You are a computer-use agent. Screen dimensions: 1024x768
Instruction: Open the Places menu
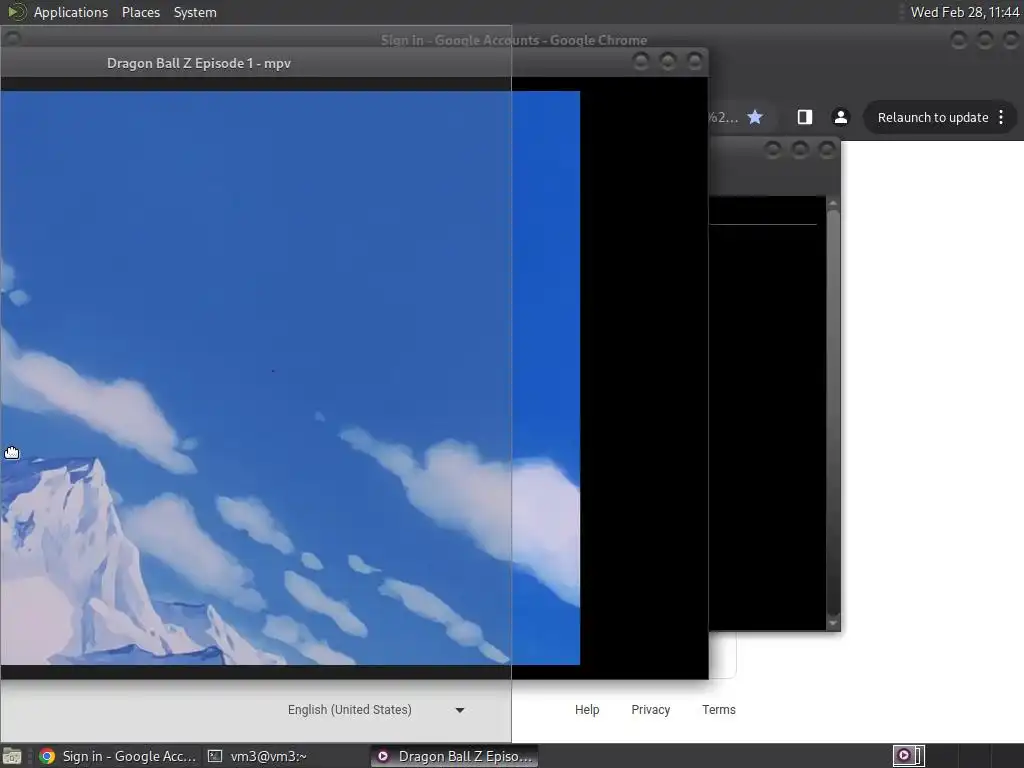click(x=140, y=12)
